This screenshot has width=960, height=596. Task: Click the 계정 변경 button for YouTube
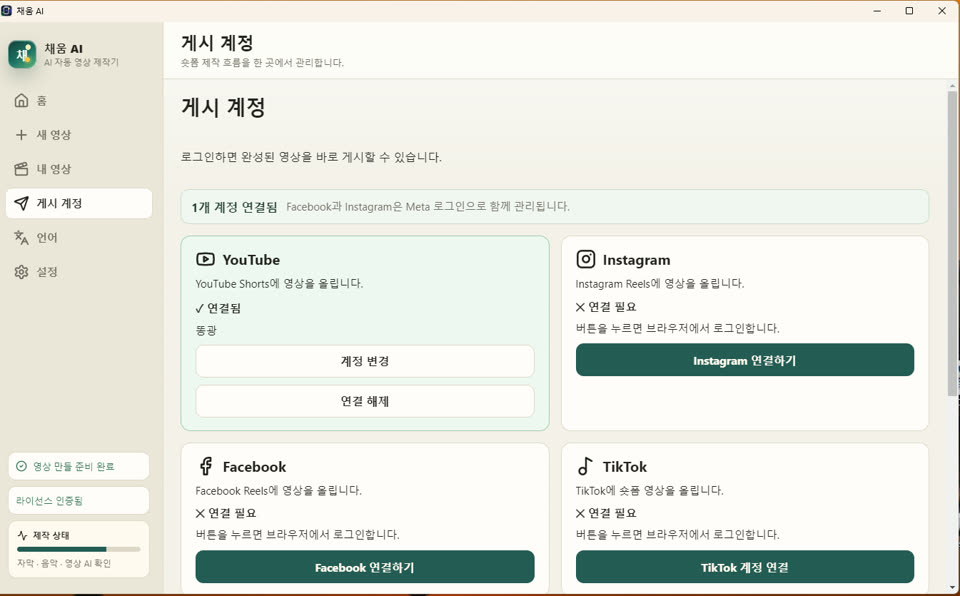(x=365, y=361)
